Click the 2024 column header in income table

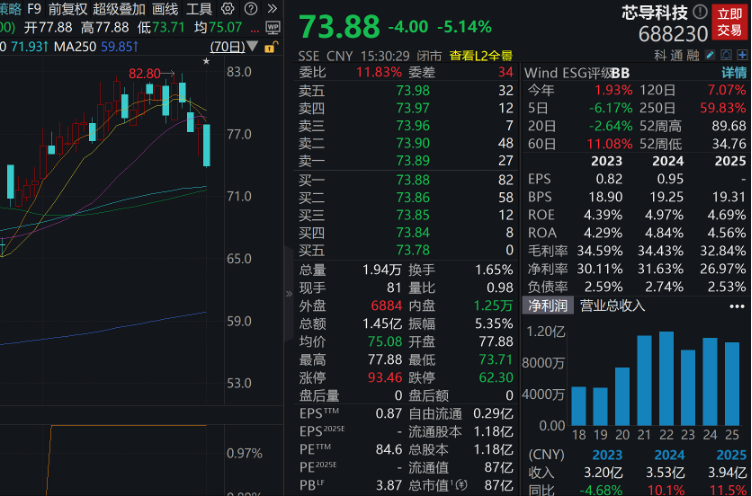[670, 455]
